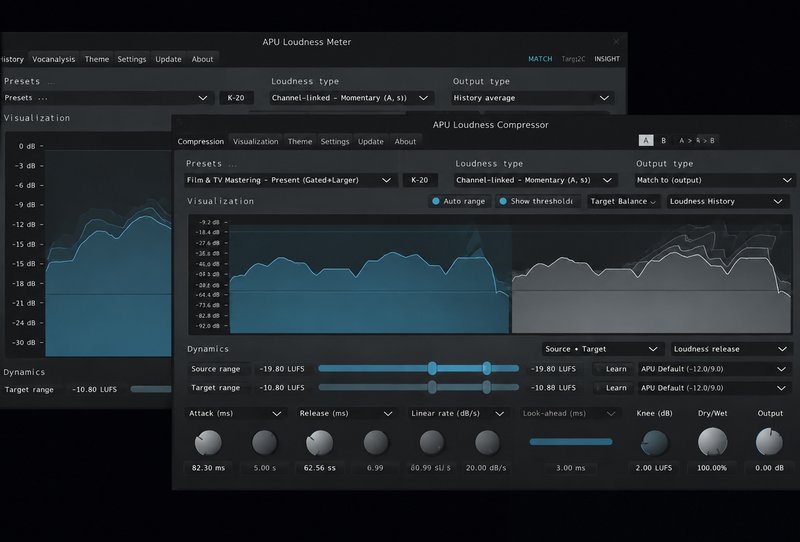
Task: Click the Dry/Wet knob
Action: coord(712,442)
